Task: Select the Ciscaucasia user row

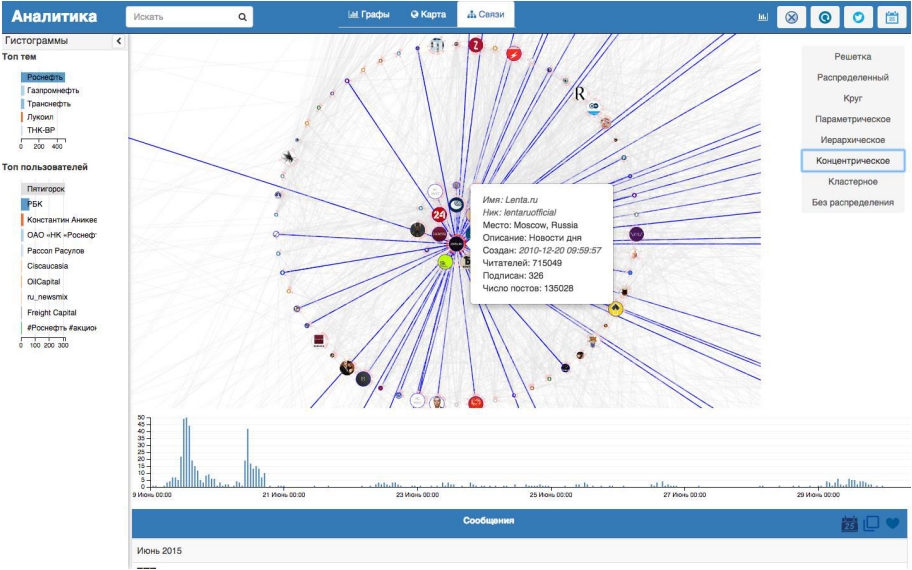Action: (x=46, y=266)
